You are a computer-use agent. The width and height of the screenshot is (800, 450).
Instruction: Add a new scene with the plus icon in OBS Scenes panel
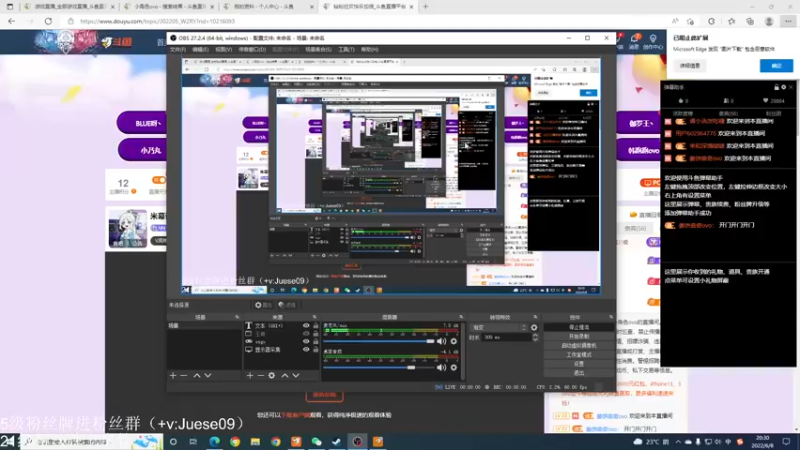(x=173, y=376)
